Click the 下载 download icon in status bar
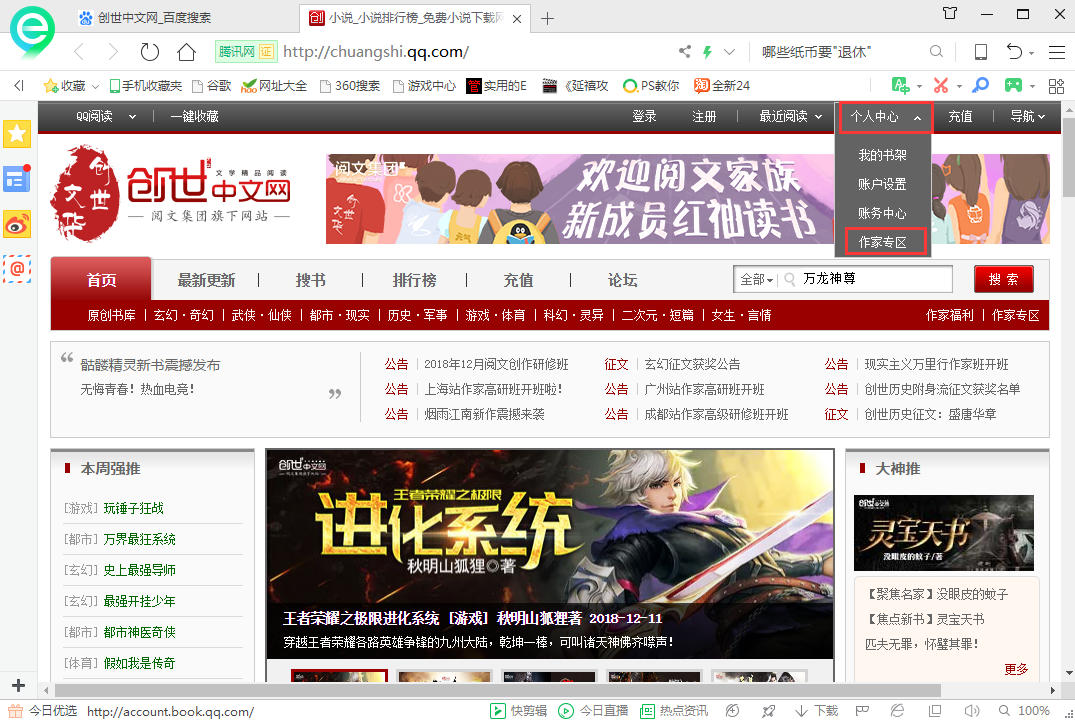Screen dimensions: 1075x723 (816, 710)
